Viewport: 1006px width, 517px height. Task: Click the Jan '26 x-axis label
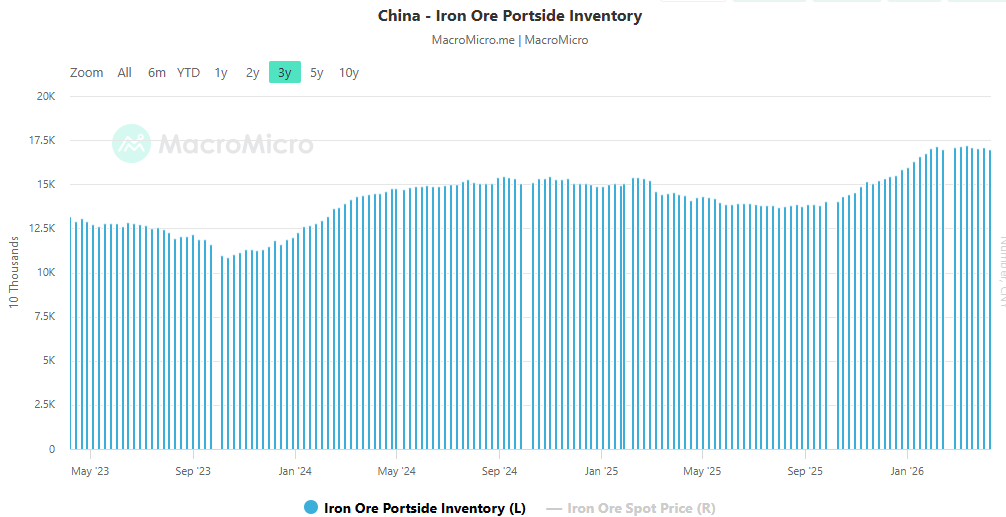906,470
